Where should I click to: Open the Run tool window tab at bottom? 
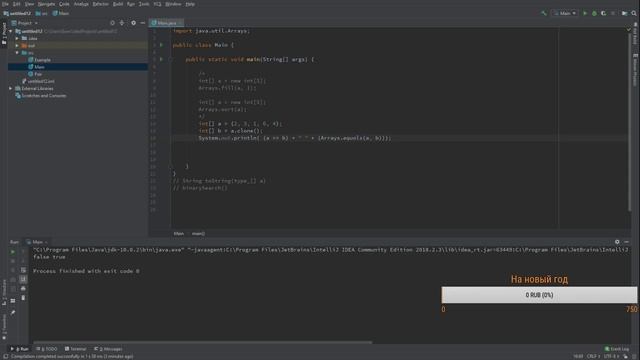20,349
